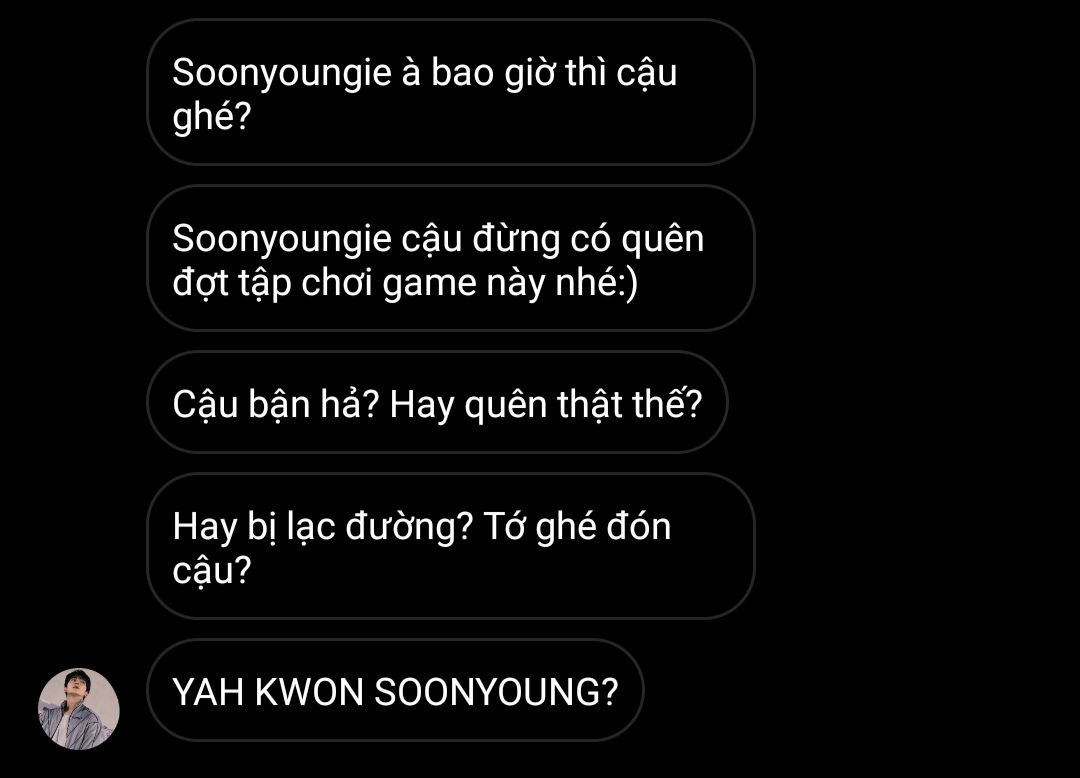Click 'cậu?' on the fourth message's second line
This screenshot has width=1080, height=778.
click(x=211, y=571)
